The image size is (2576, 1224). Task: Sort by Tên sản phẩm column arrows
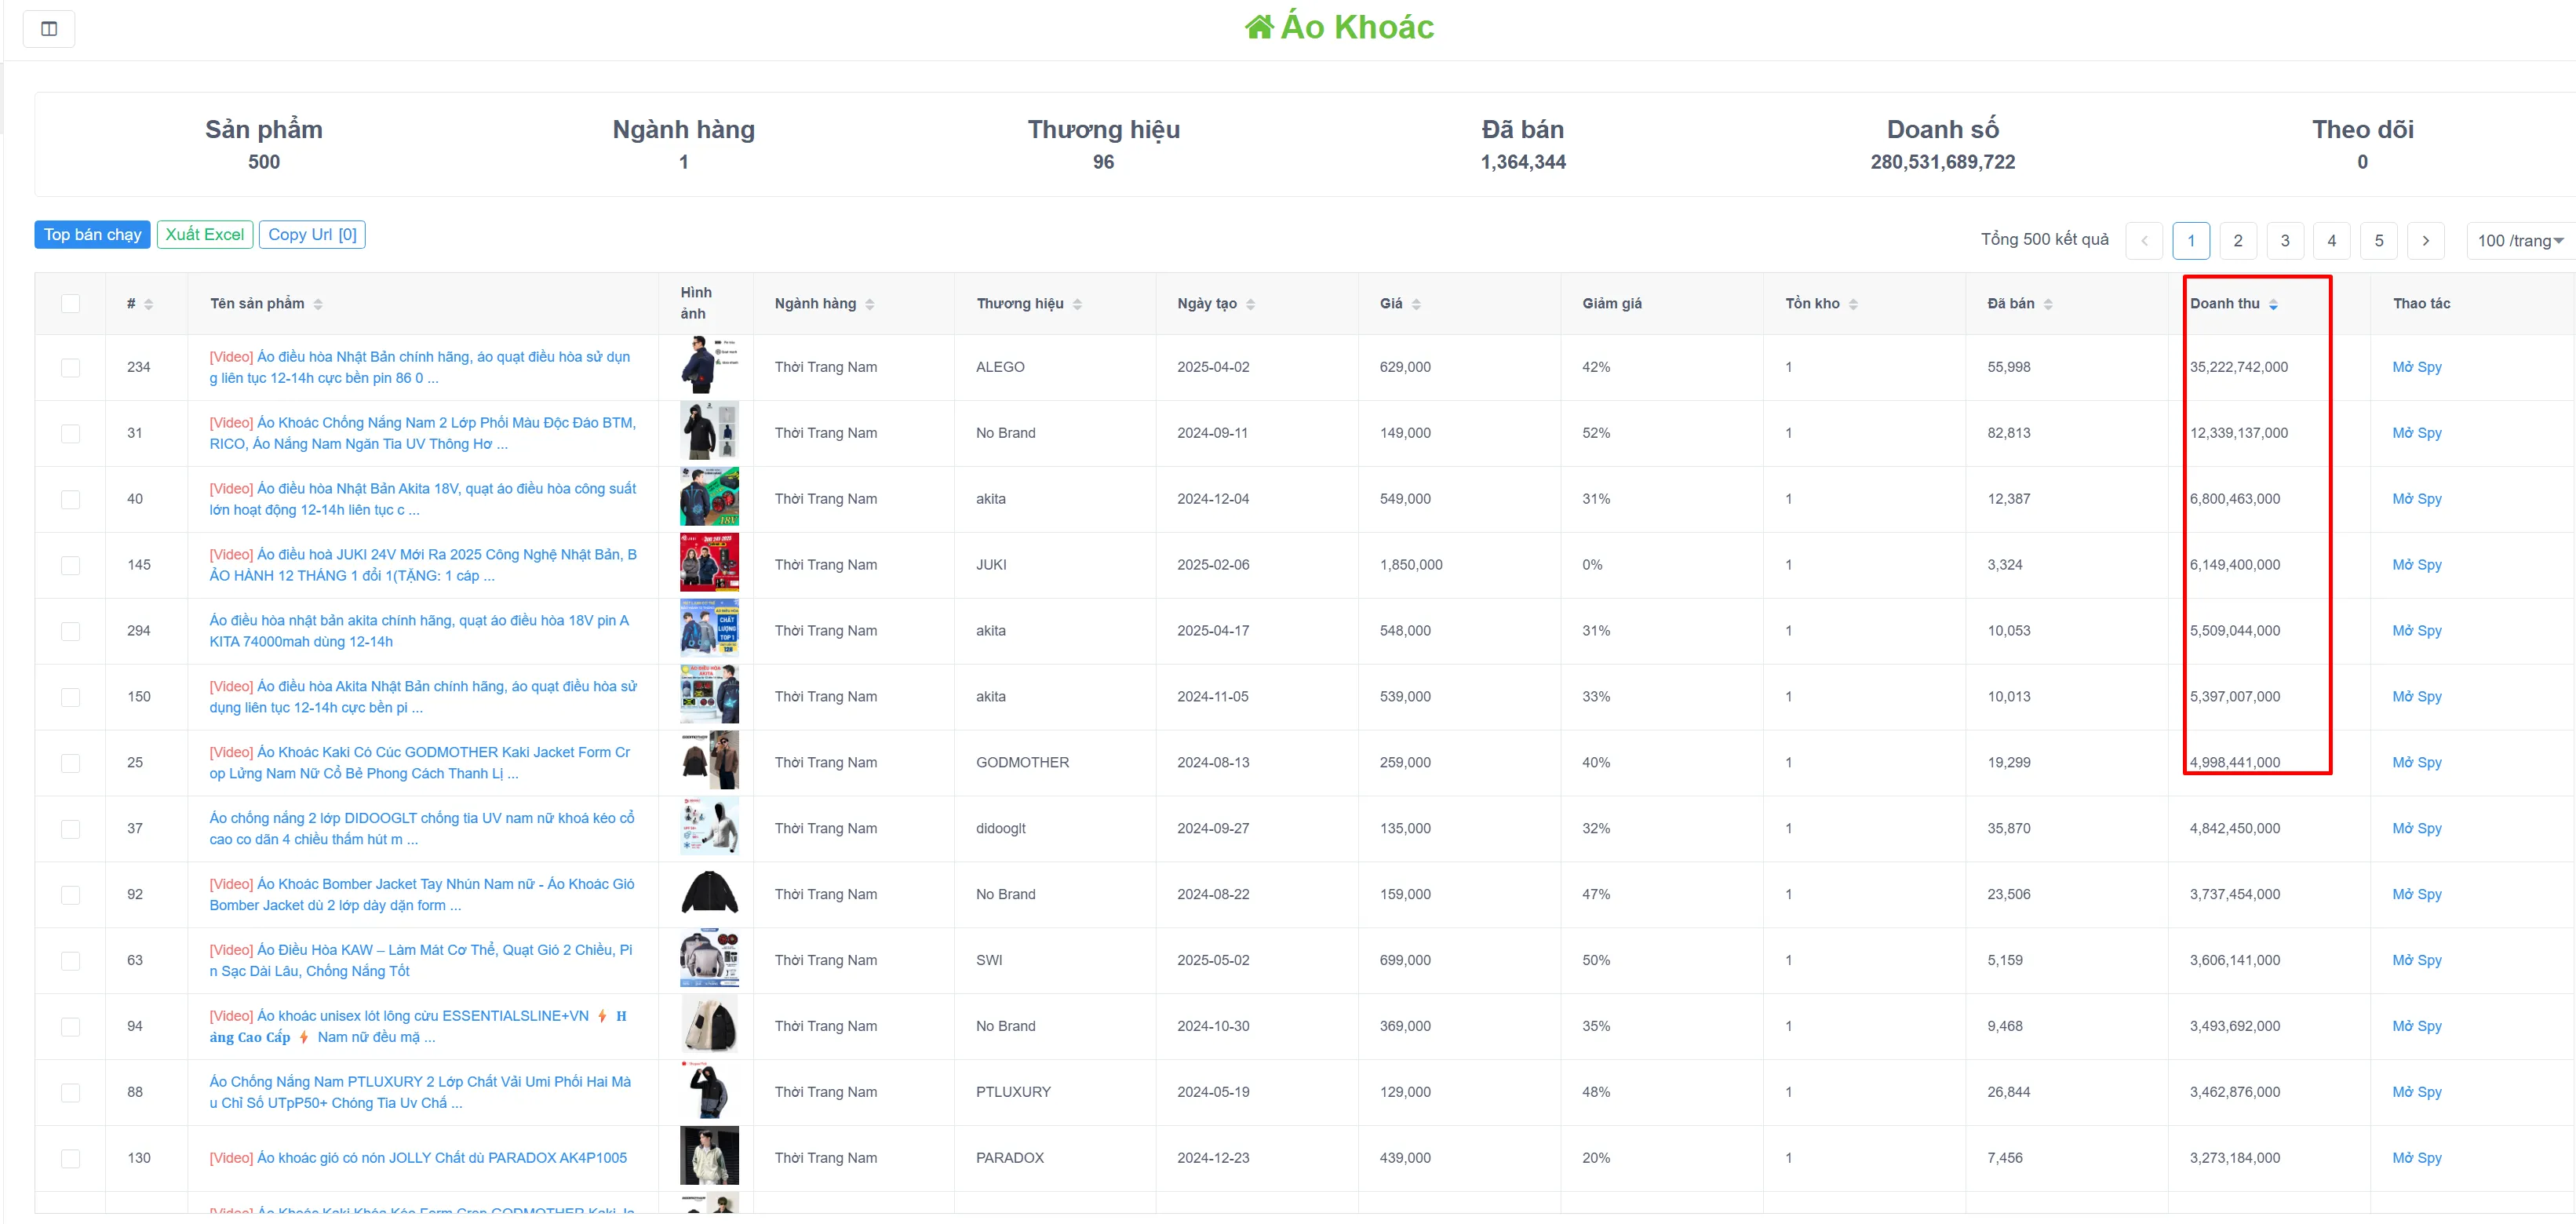click(318, 304)
